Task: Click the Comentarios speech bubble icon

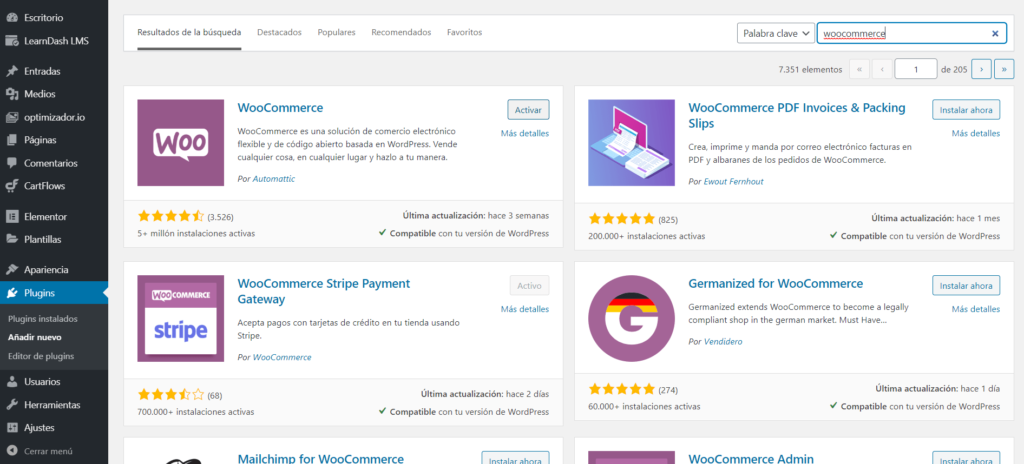Action: pos(11,163)
